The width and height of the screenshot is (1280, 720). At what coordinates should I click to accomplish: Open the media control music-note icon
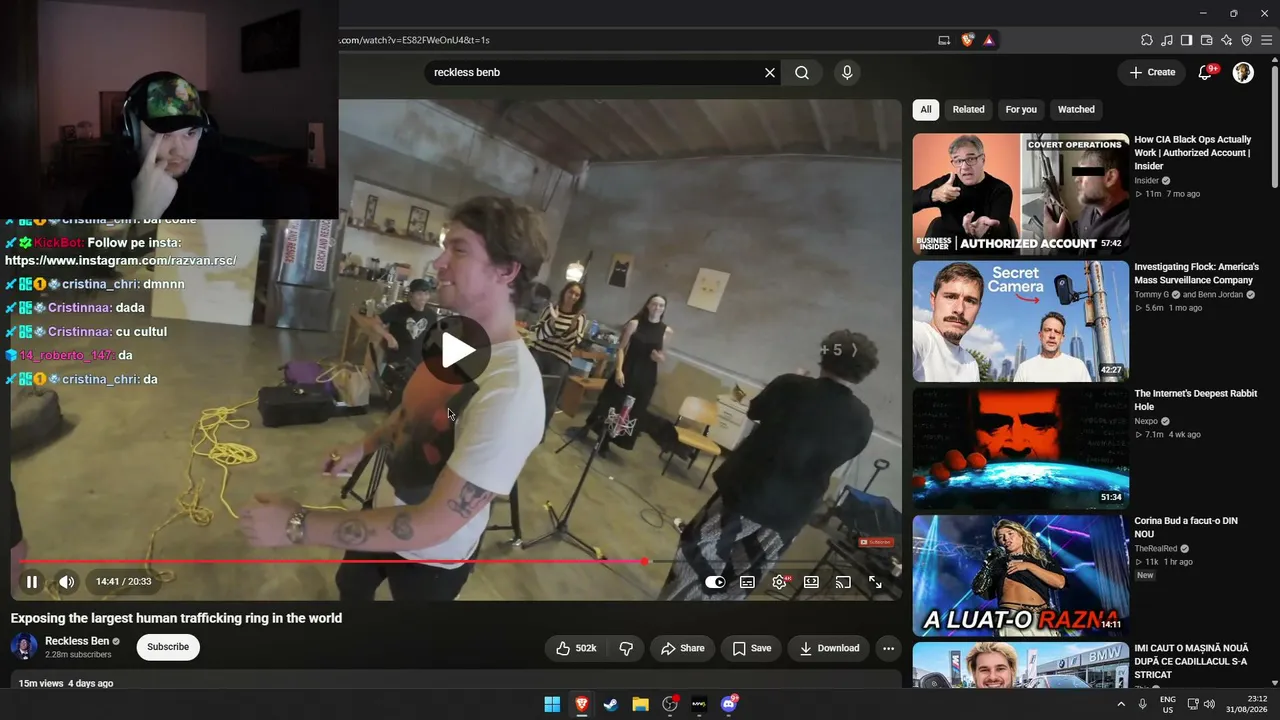(1167, 40)
